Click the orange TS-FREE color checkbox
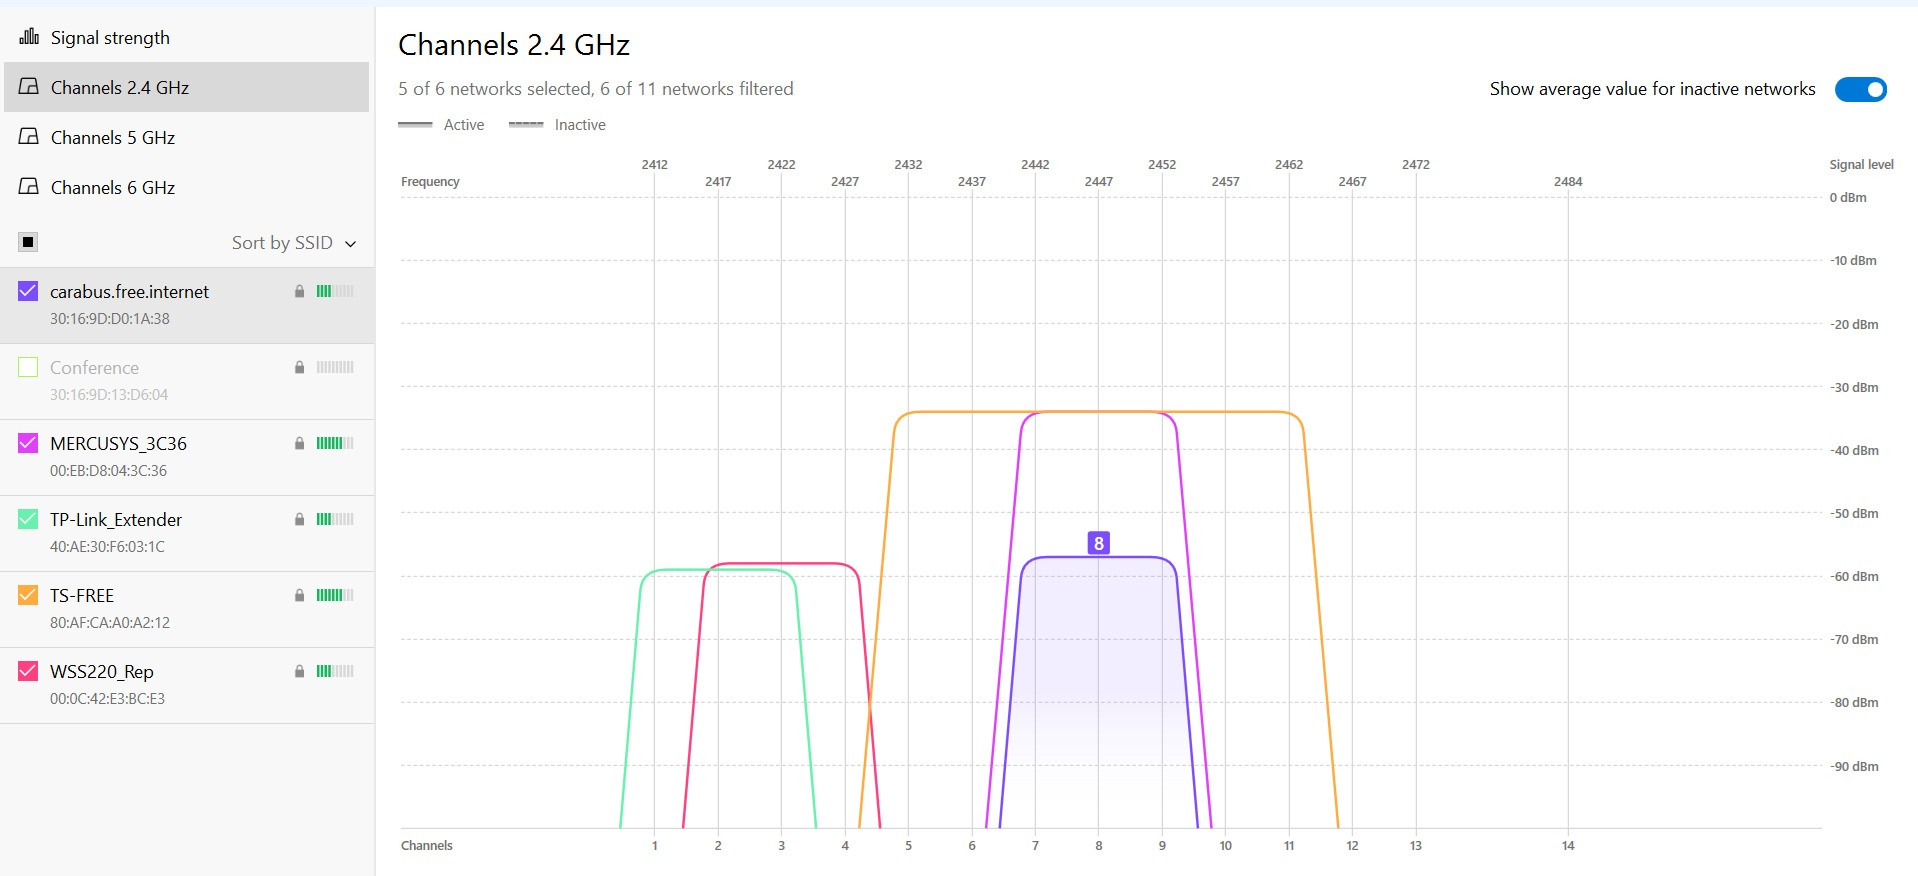Image resolution: width=1918 pixels, height=876 pixels. pos(28,595)
